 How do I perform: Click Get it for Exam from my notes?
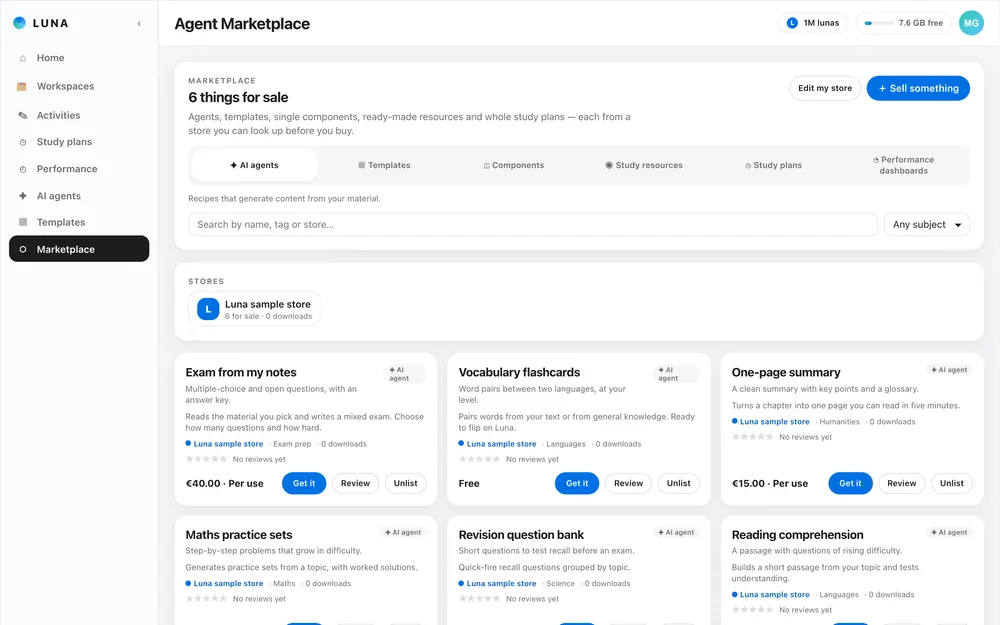point(304,483)
